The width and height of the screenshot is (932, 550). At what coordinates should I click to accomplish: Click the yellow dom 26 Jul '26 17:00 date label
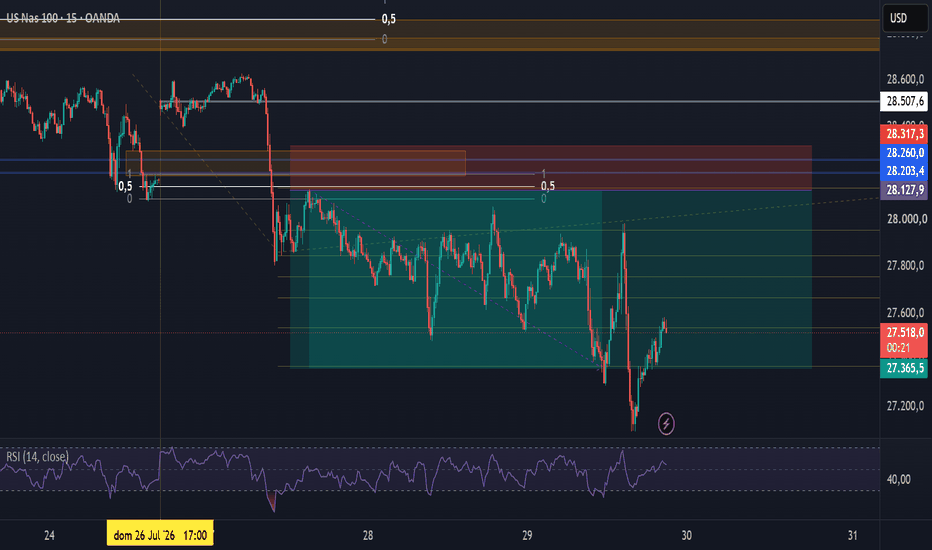160,535
